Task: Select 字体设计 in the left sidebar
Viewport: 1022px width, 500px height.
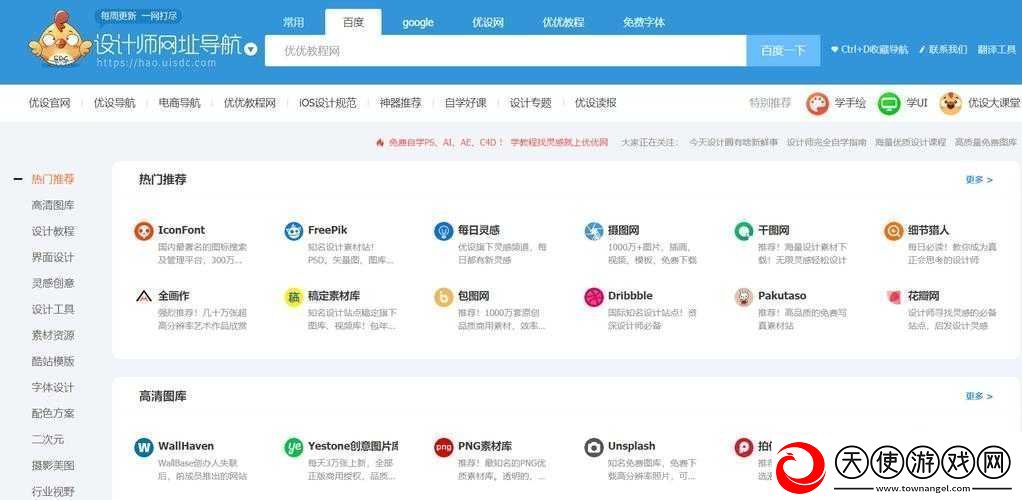Action: point(53,387)
